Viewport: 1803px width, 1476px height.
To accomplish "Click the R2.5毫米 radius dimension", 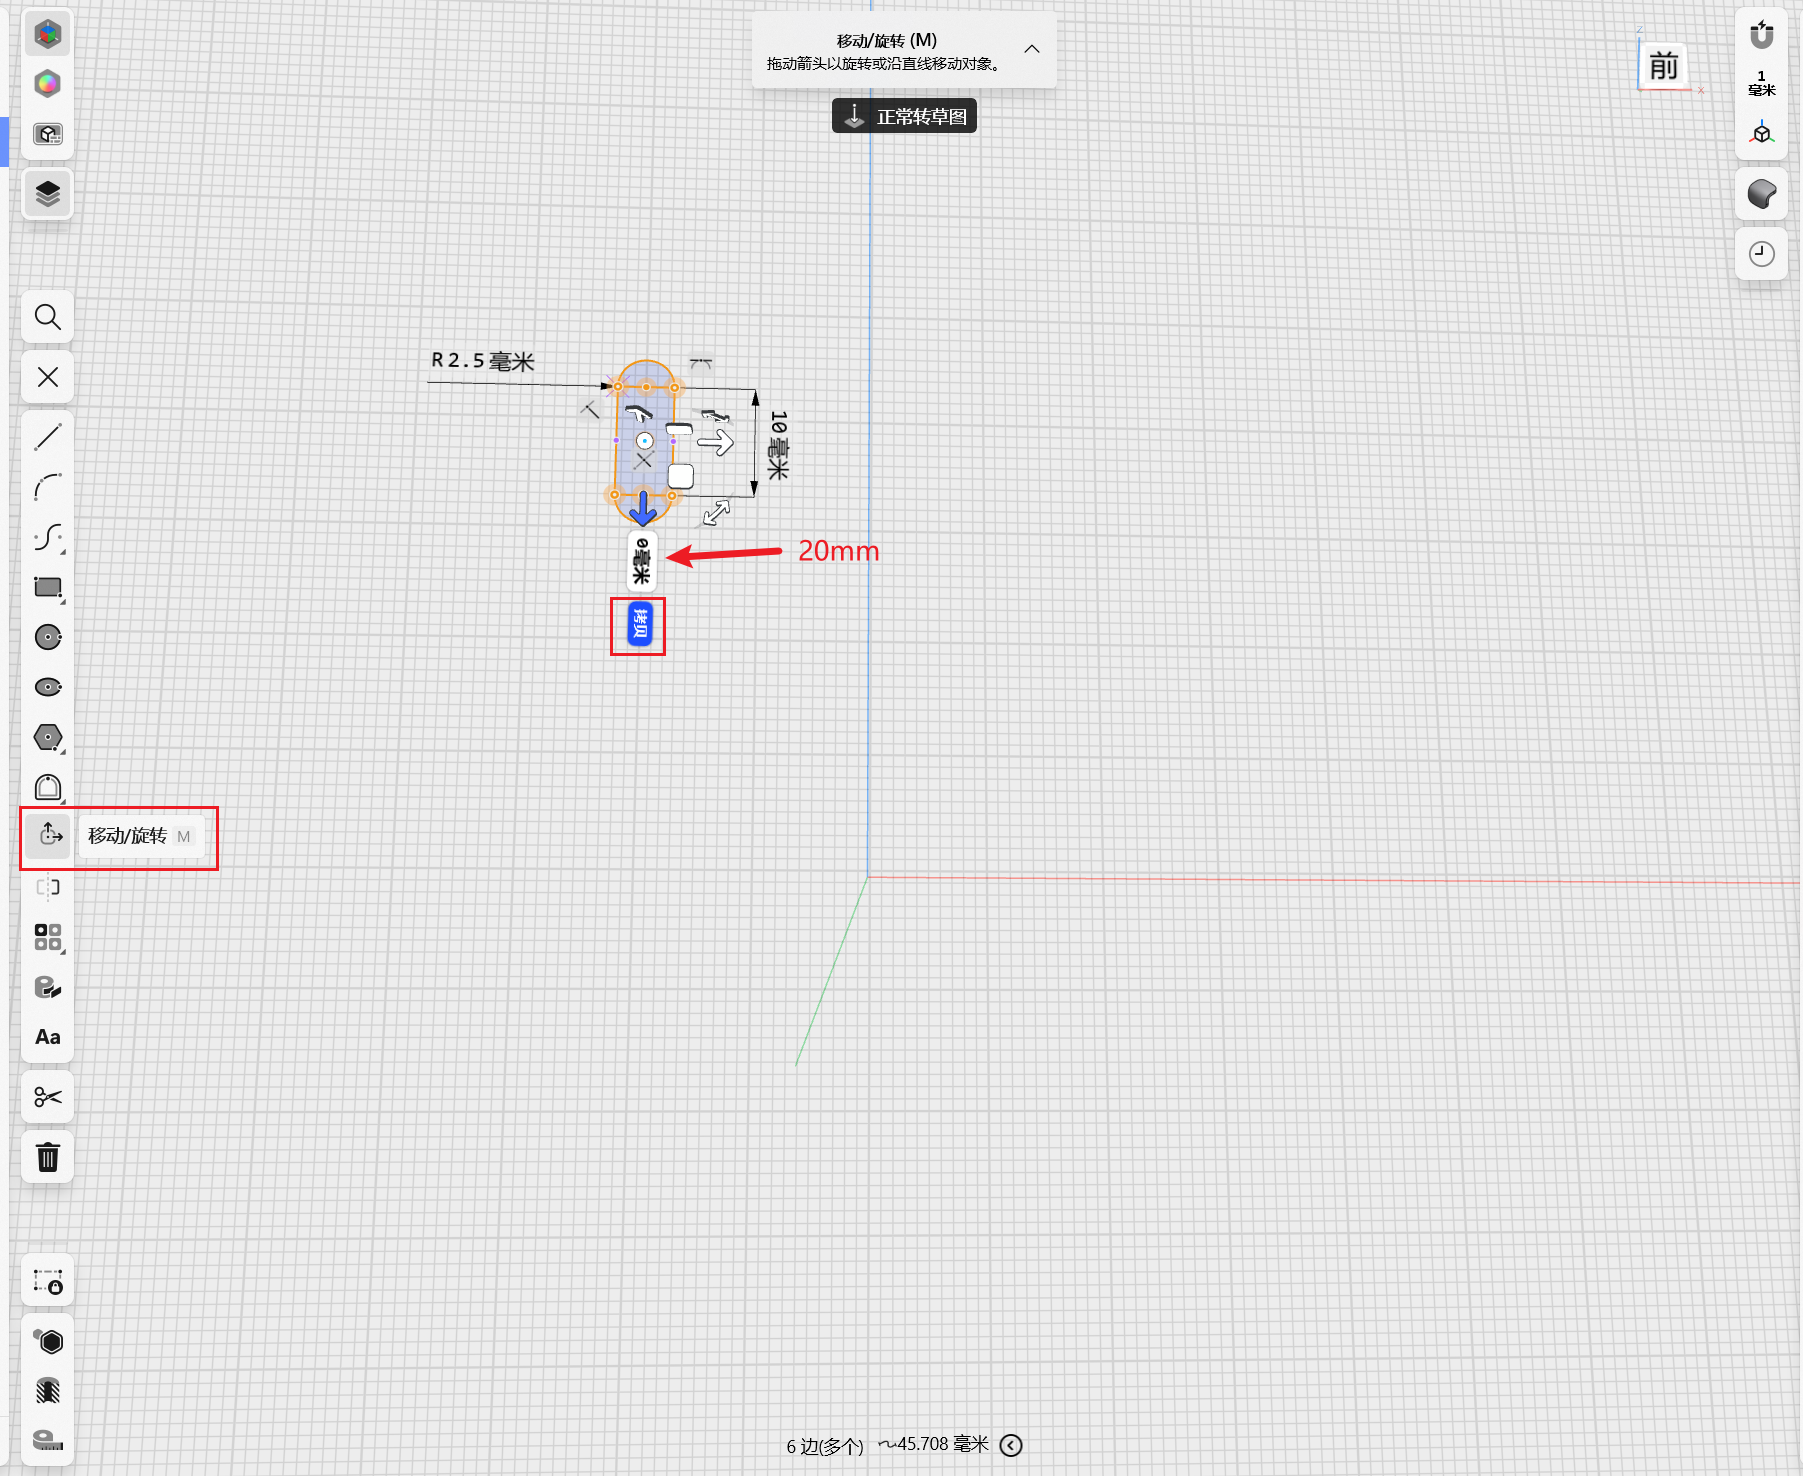I will [x=483, y=361].
